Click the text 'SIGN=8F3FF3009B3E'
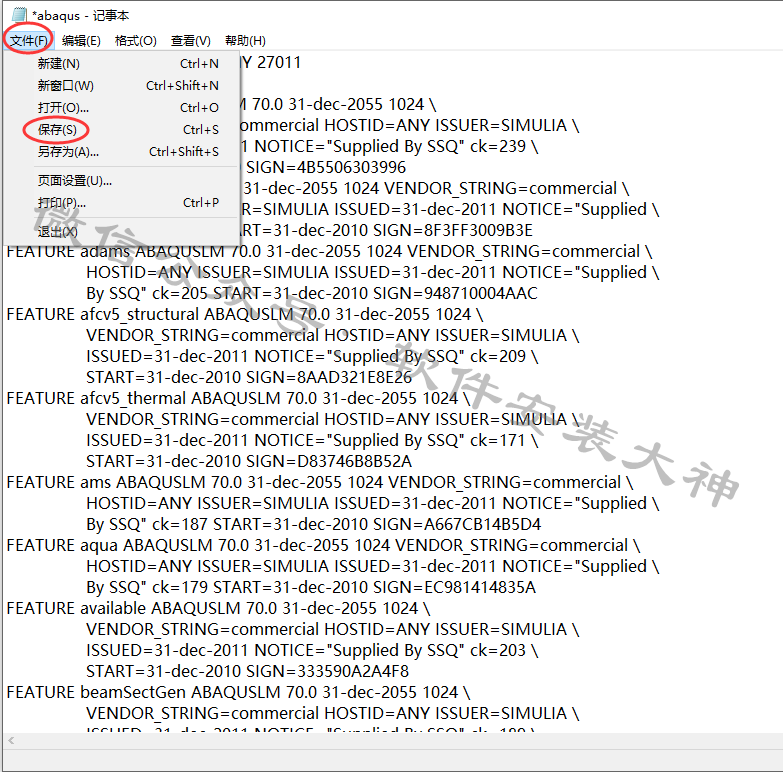This screenshot has height=772, width=783. click(453, 230)
